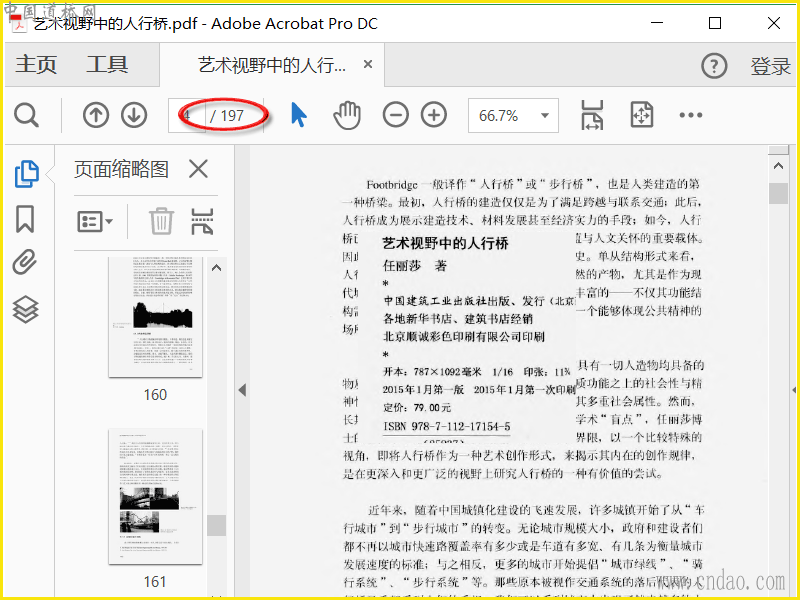Click the 登录 sign-in link
Screen dimensions: 800x600
[770, 66]
